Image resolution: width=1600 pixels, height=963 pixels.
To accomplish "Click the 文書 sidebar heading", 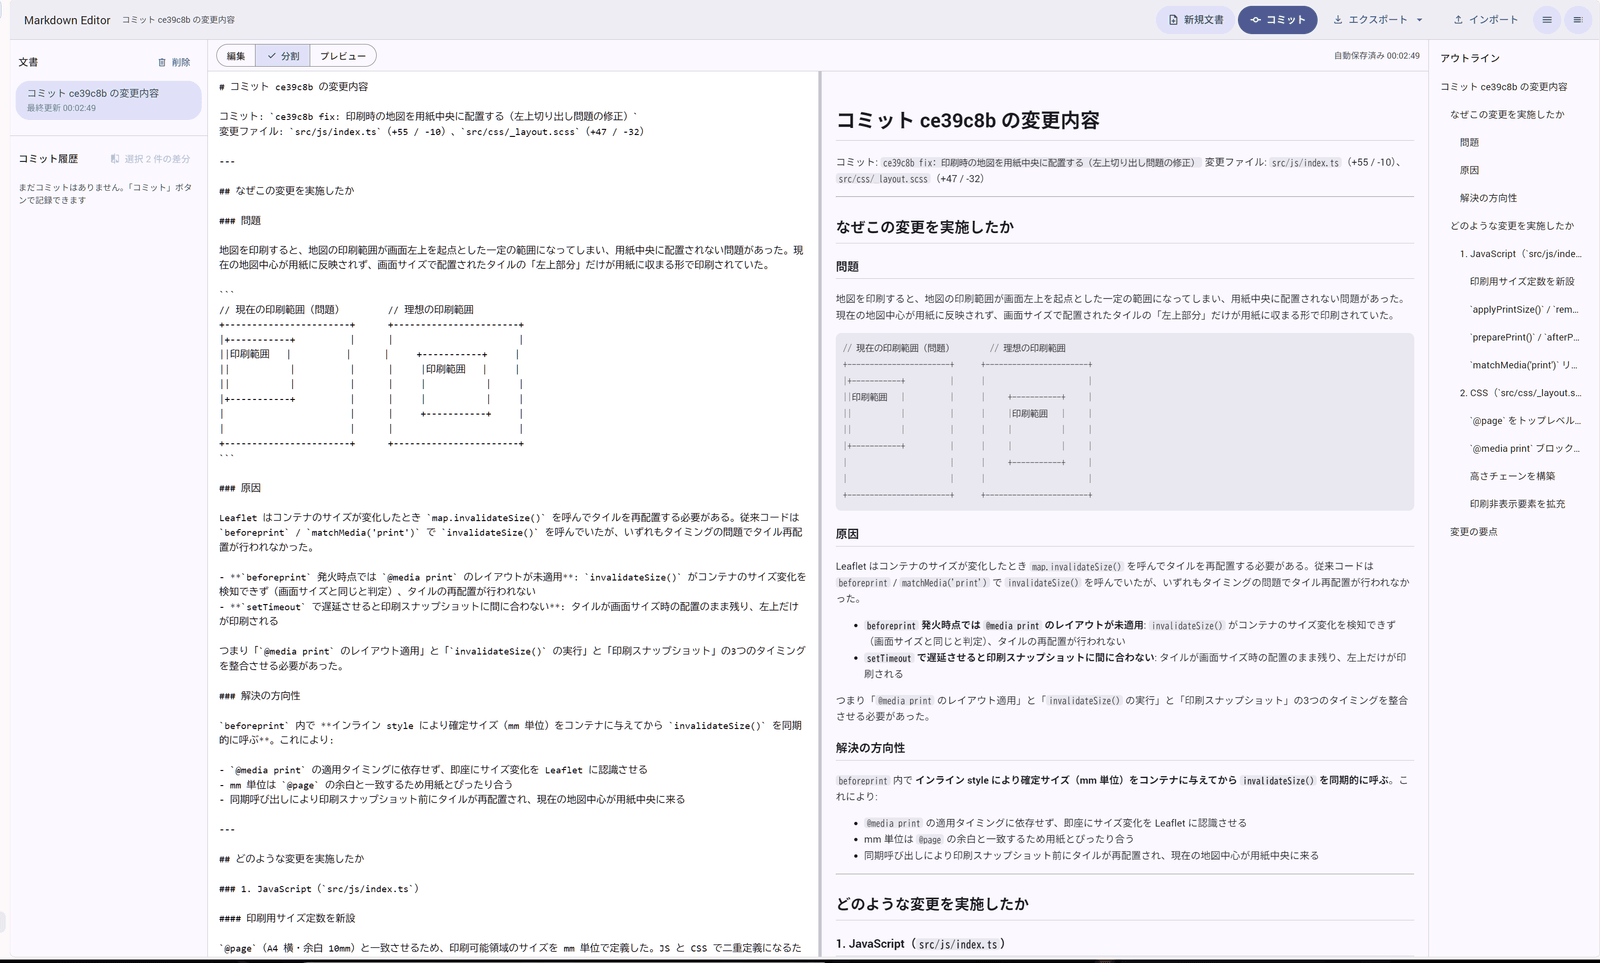I will click(x=28, y=62).
